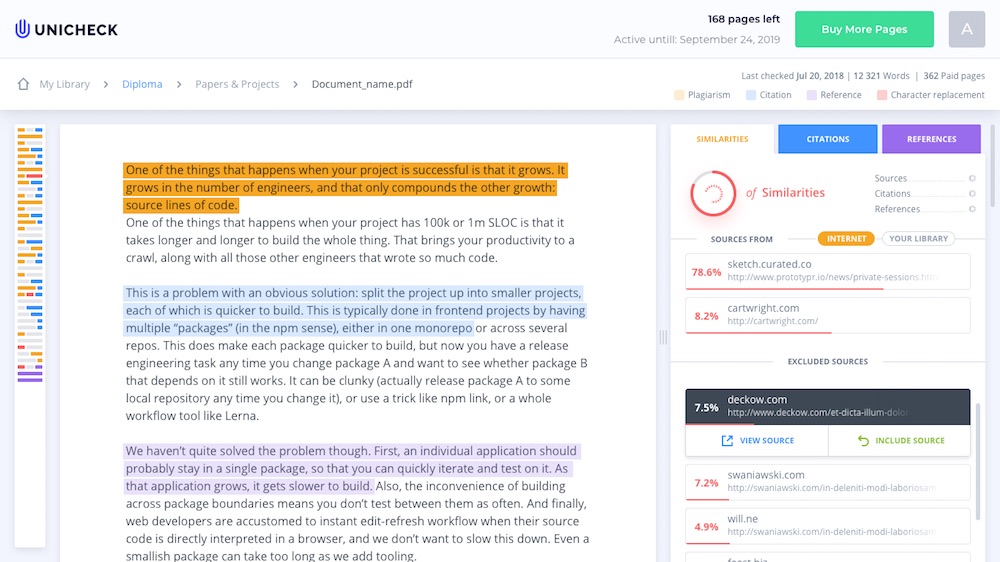Image resolution: width=1000 pixels, height=562 pixels.
Task: Click breadcrumb chevron after Diploma
Action: point(179,84)
